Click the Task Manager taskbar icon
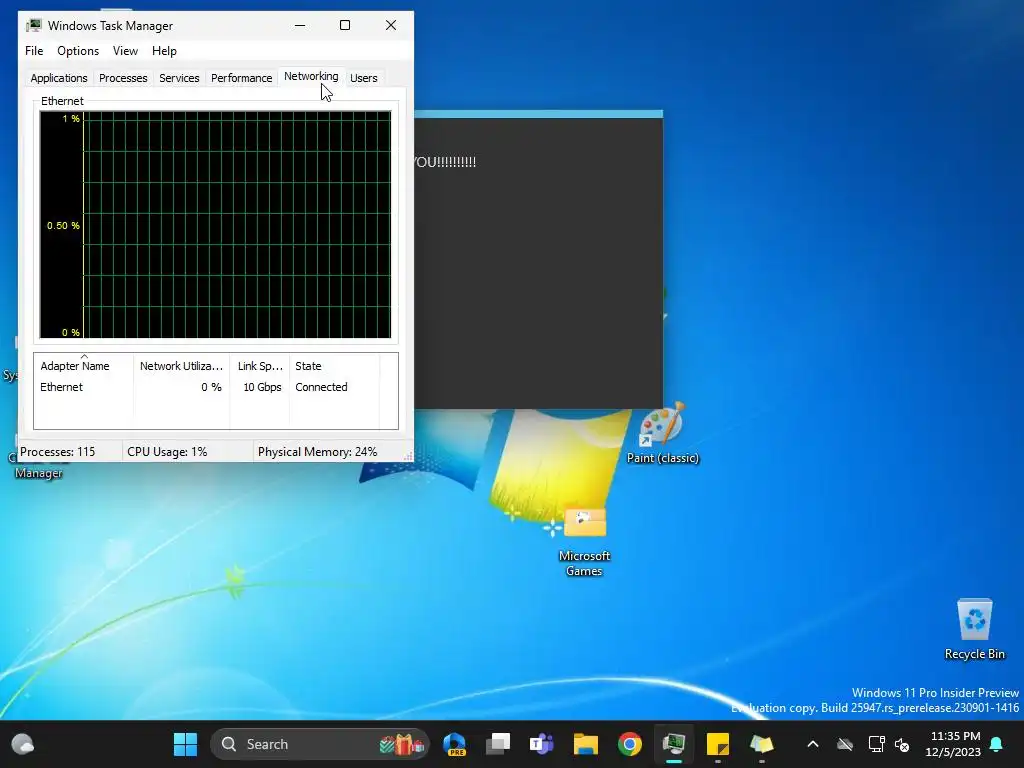This screenshot has height=768, width=1024. coord(673,744)
